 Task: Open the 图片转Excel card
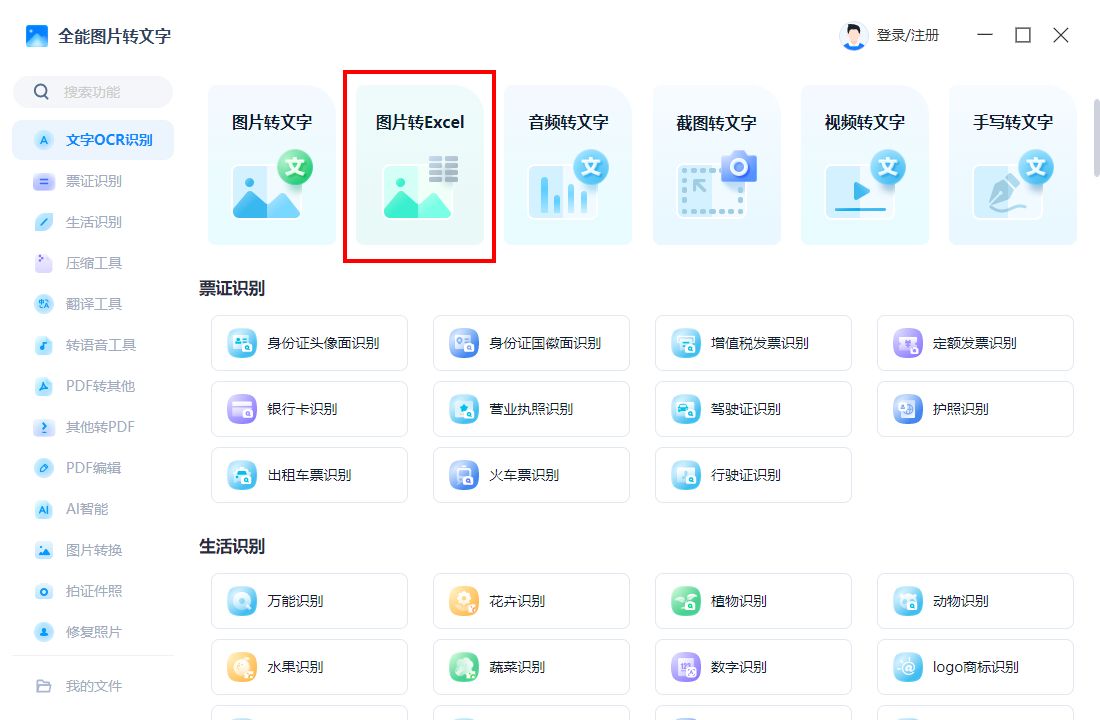tap(420, 166)
